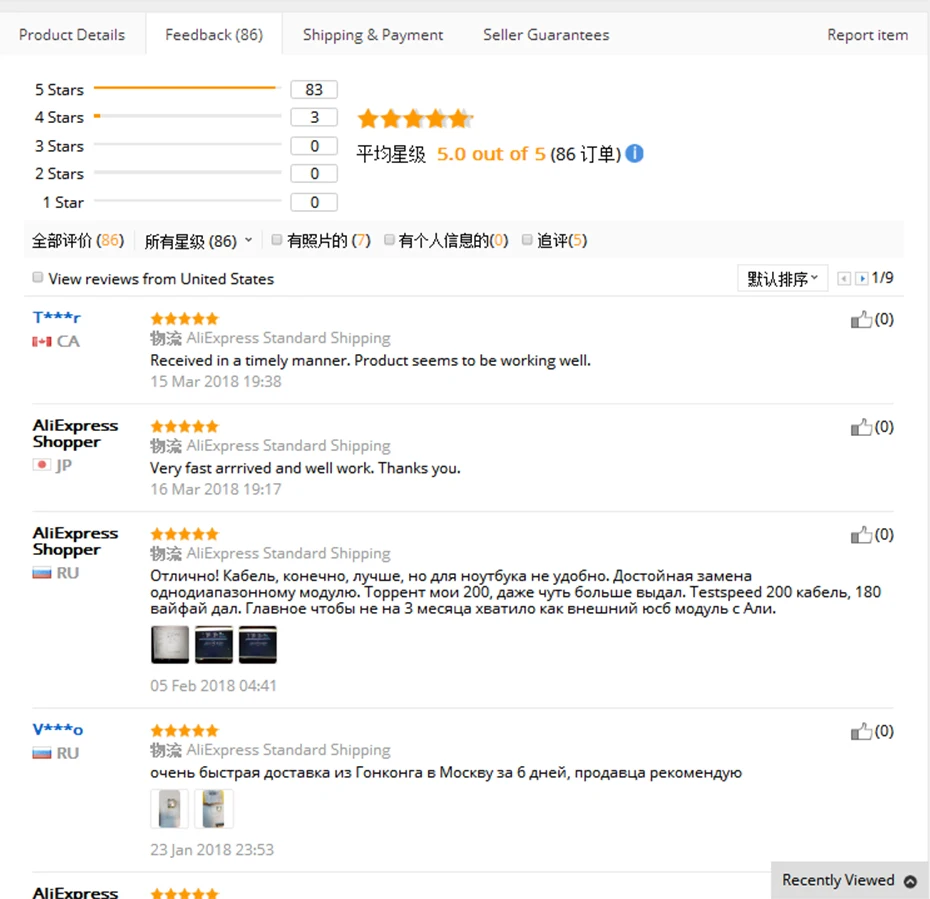930x899 pixels.
Task: Expand the Recently Viewed chevron icon
Action: pos(910,881)
